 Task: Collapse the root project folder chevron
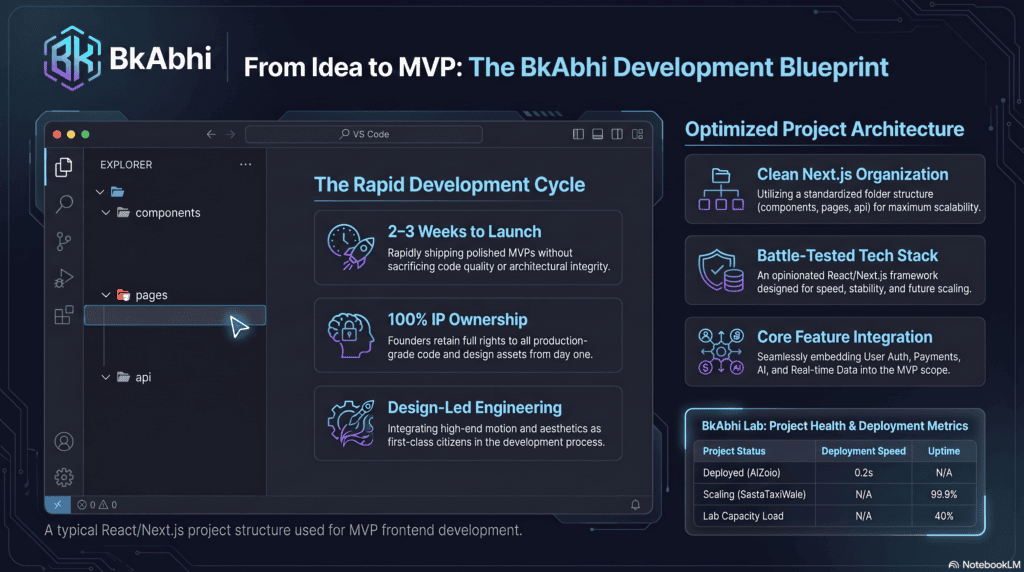click(100, 192)
